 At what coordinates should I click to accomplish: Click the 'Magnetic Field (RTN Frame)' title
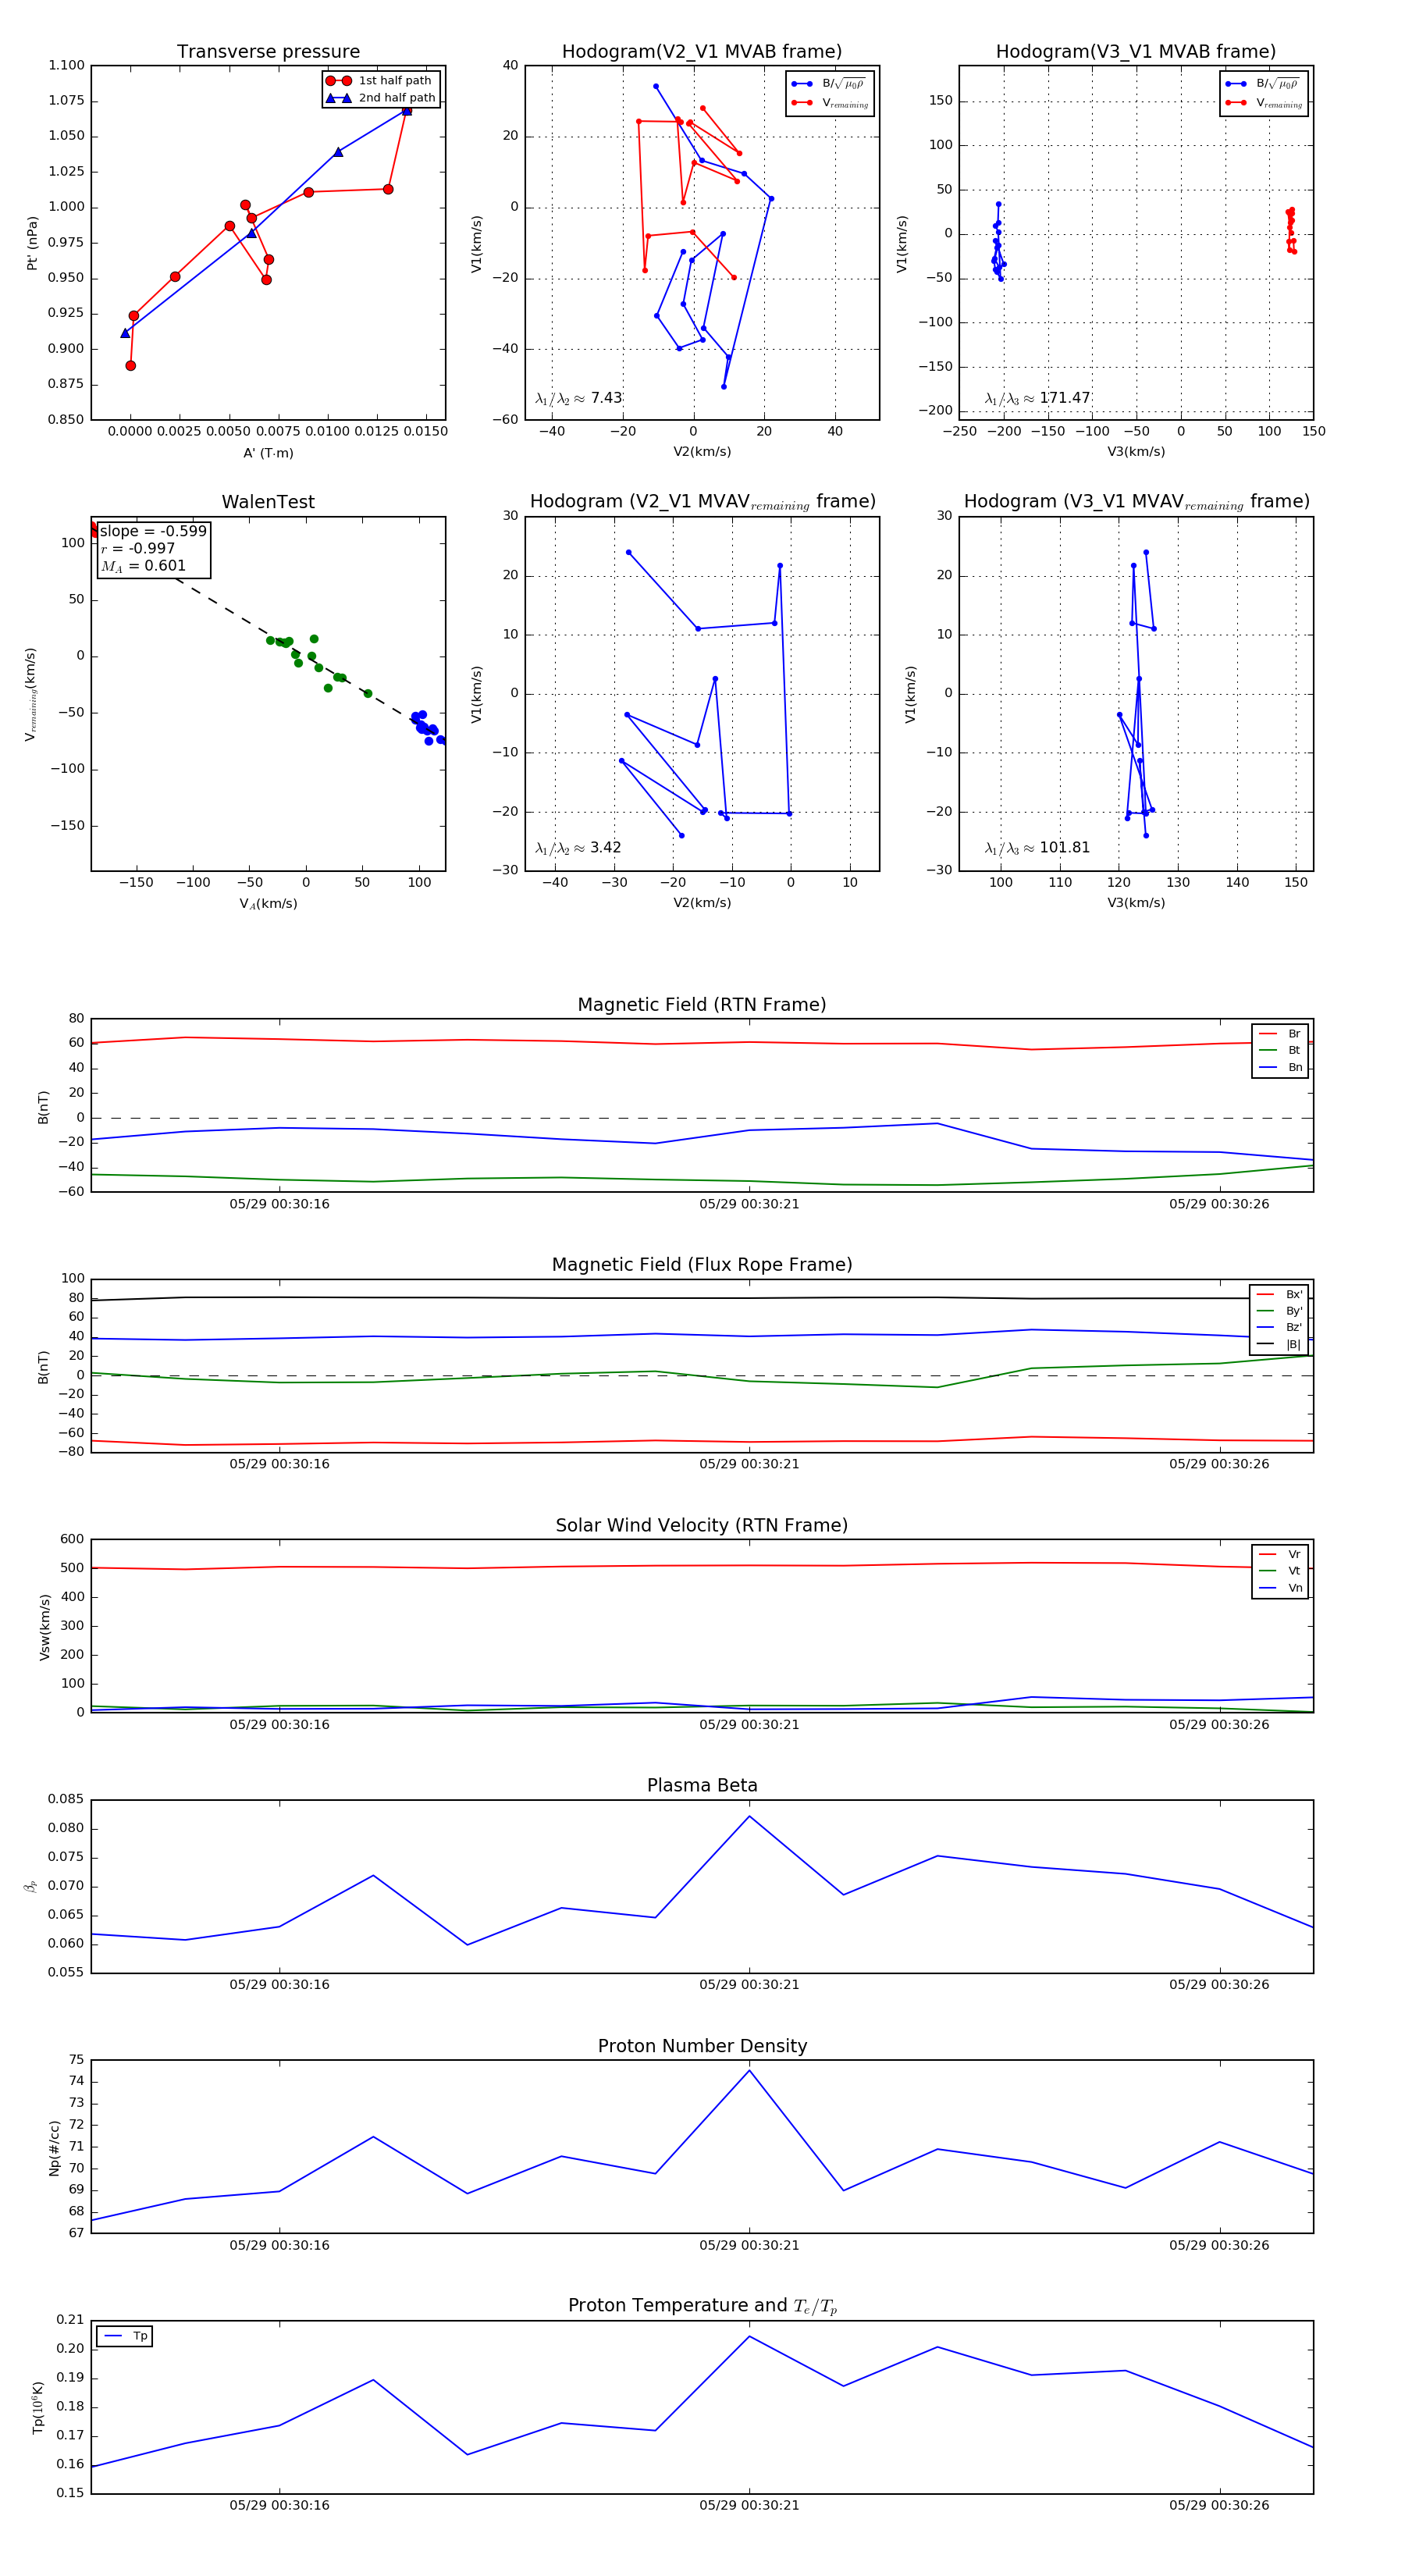[702, 1005]
